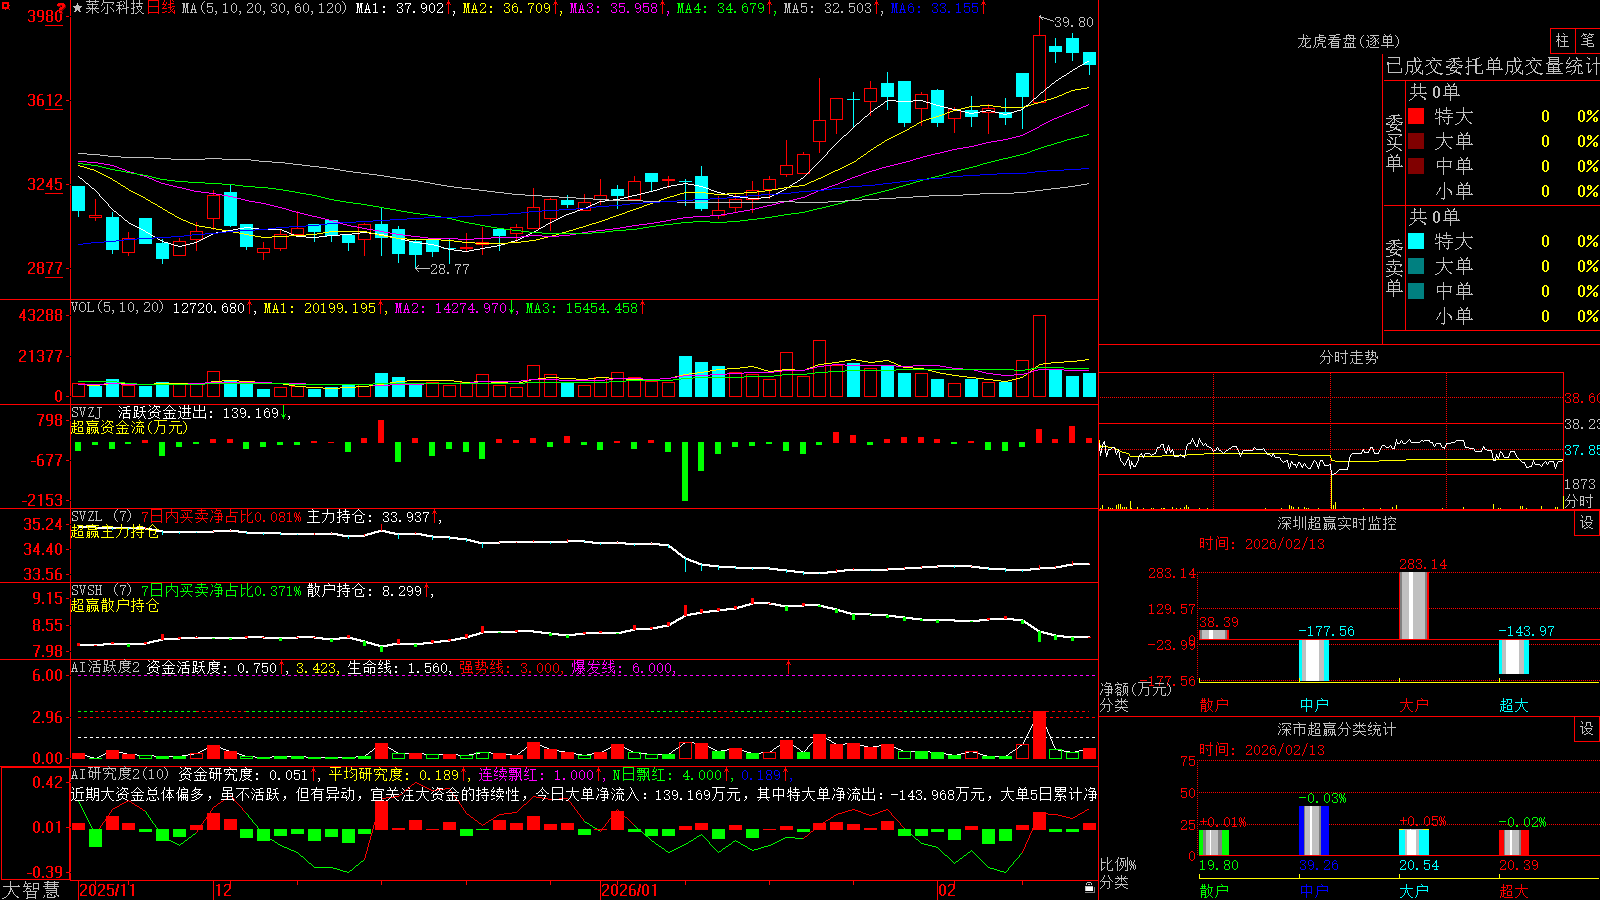Viewport: 1600px width, 900px height.
Task: Click the 深圳超赢实时监控 panel title
Action: [x=1336, y=523]
